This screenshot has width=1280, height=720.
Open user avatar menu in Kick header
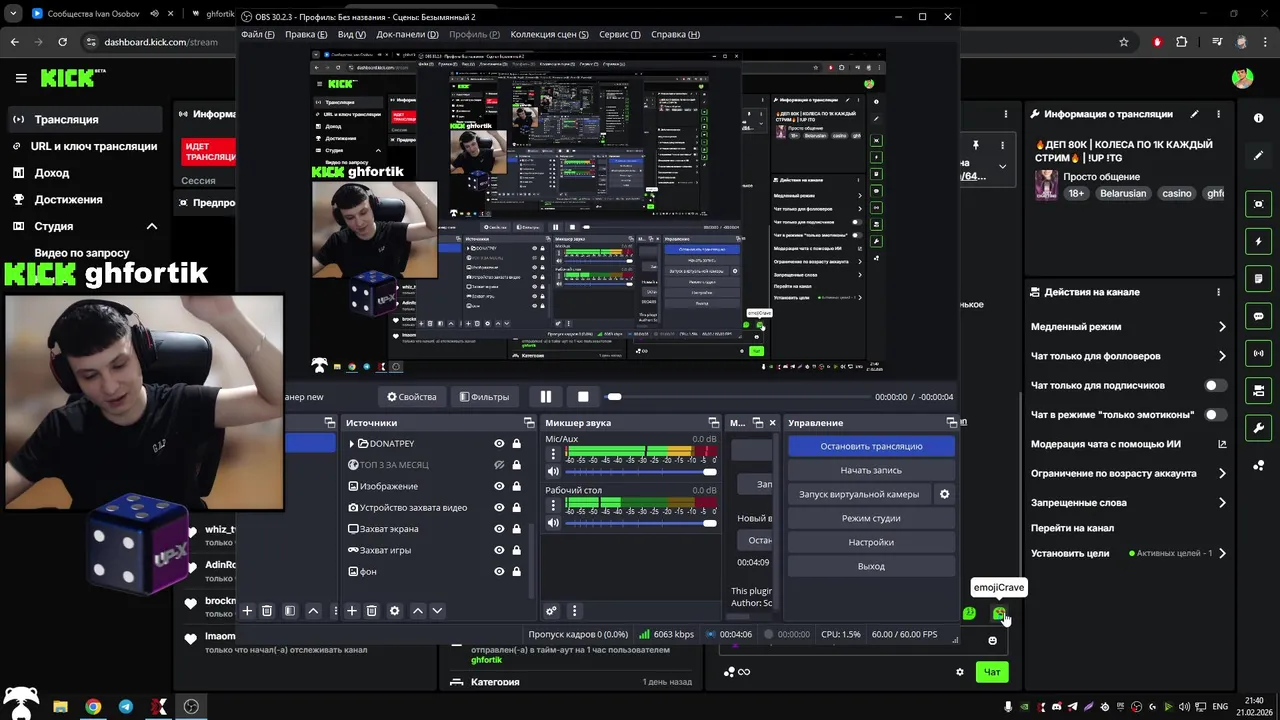click(1242, 78)
